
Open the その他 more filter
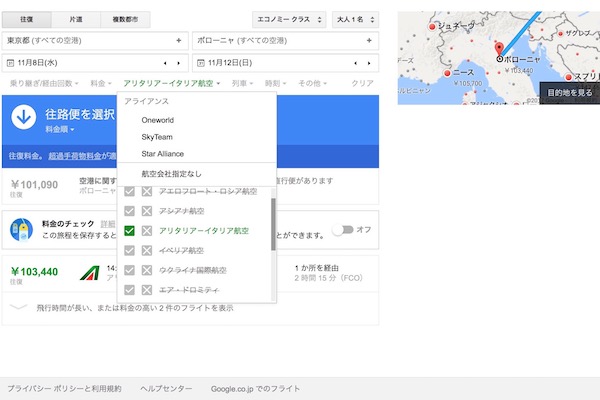312,83
